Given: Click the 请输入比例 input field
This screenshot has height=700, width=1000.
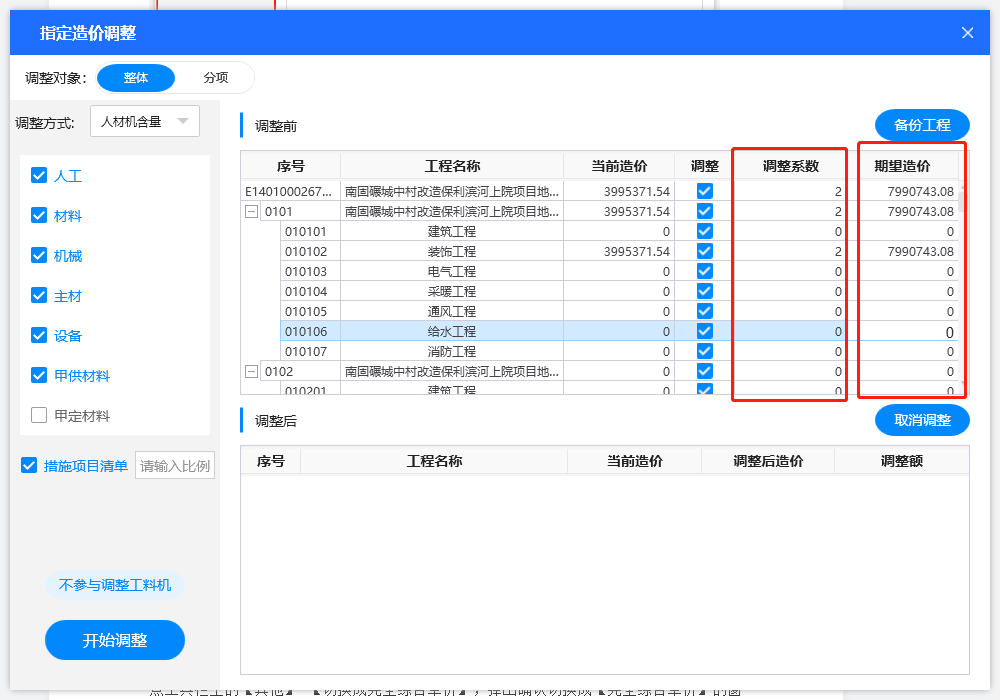Looking at the screenshot, I should pos(175,466).
